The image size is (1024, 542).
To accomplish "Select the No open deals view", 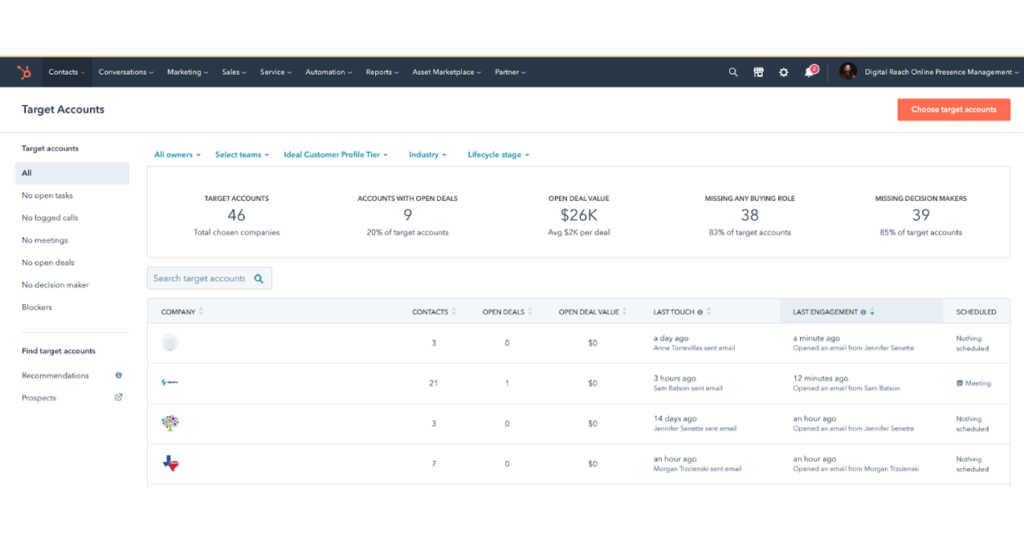I will pyautogui.click(x=48, y=263).
